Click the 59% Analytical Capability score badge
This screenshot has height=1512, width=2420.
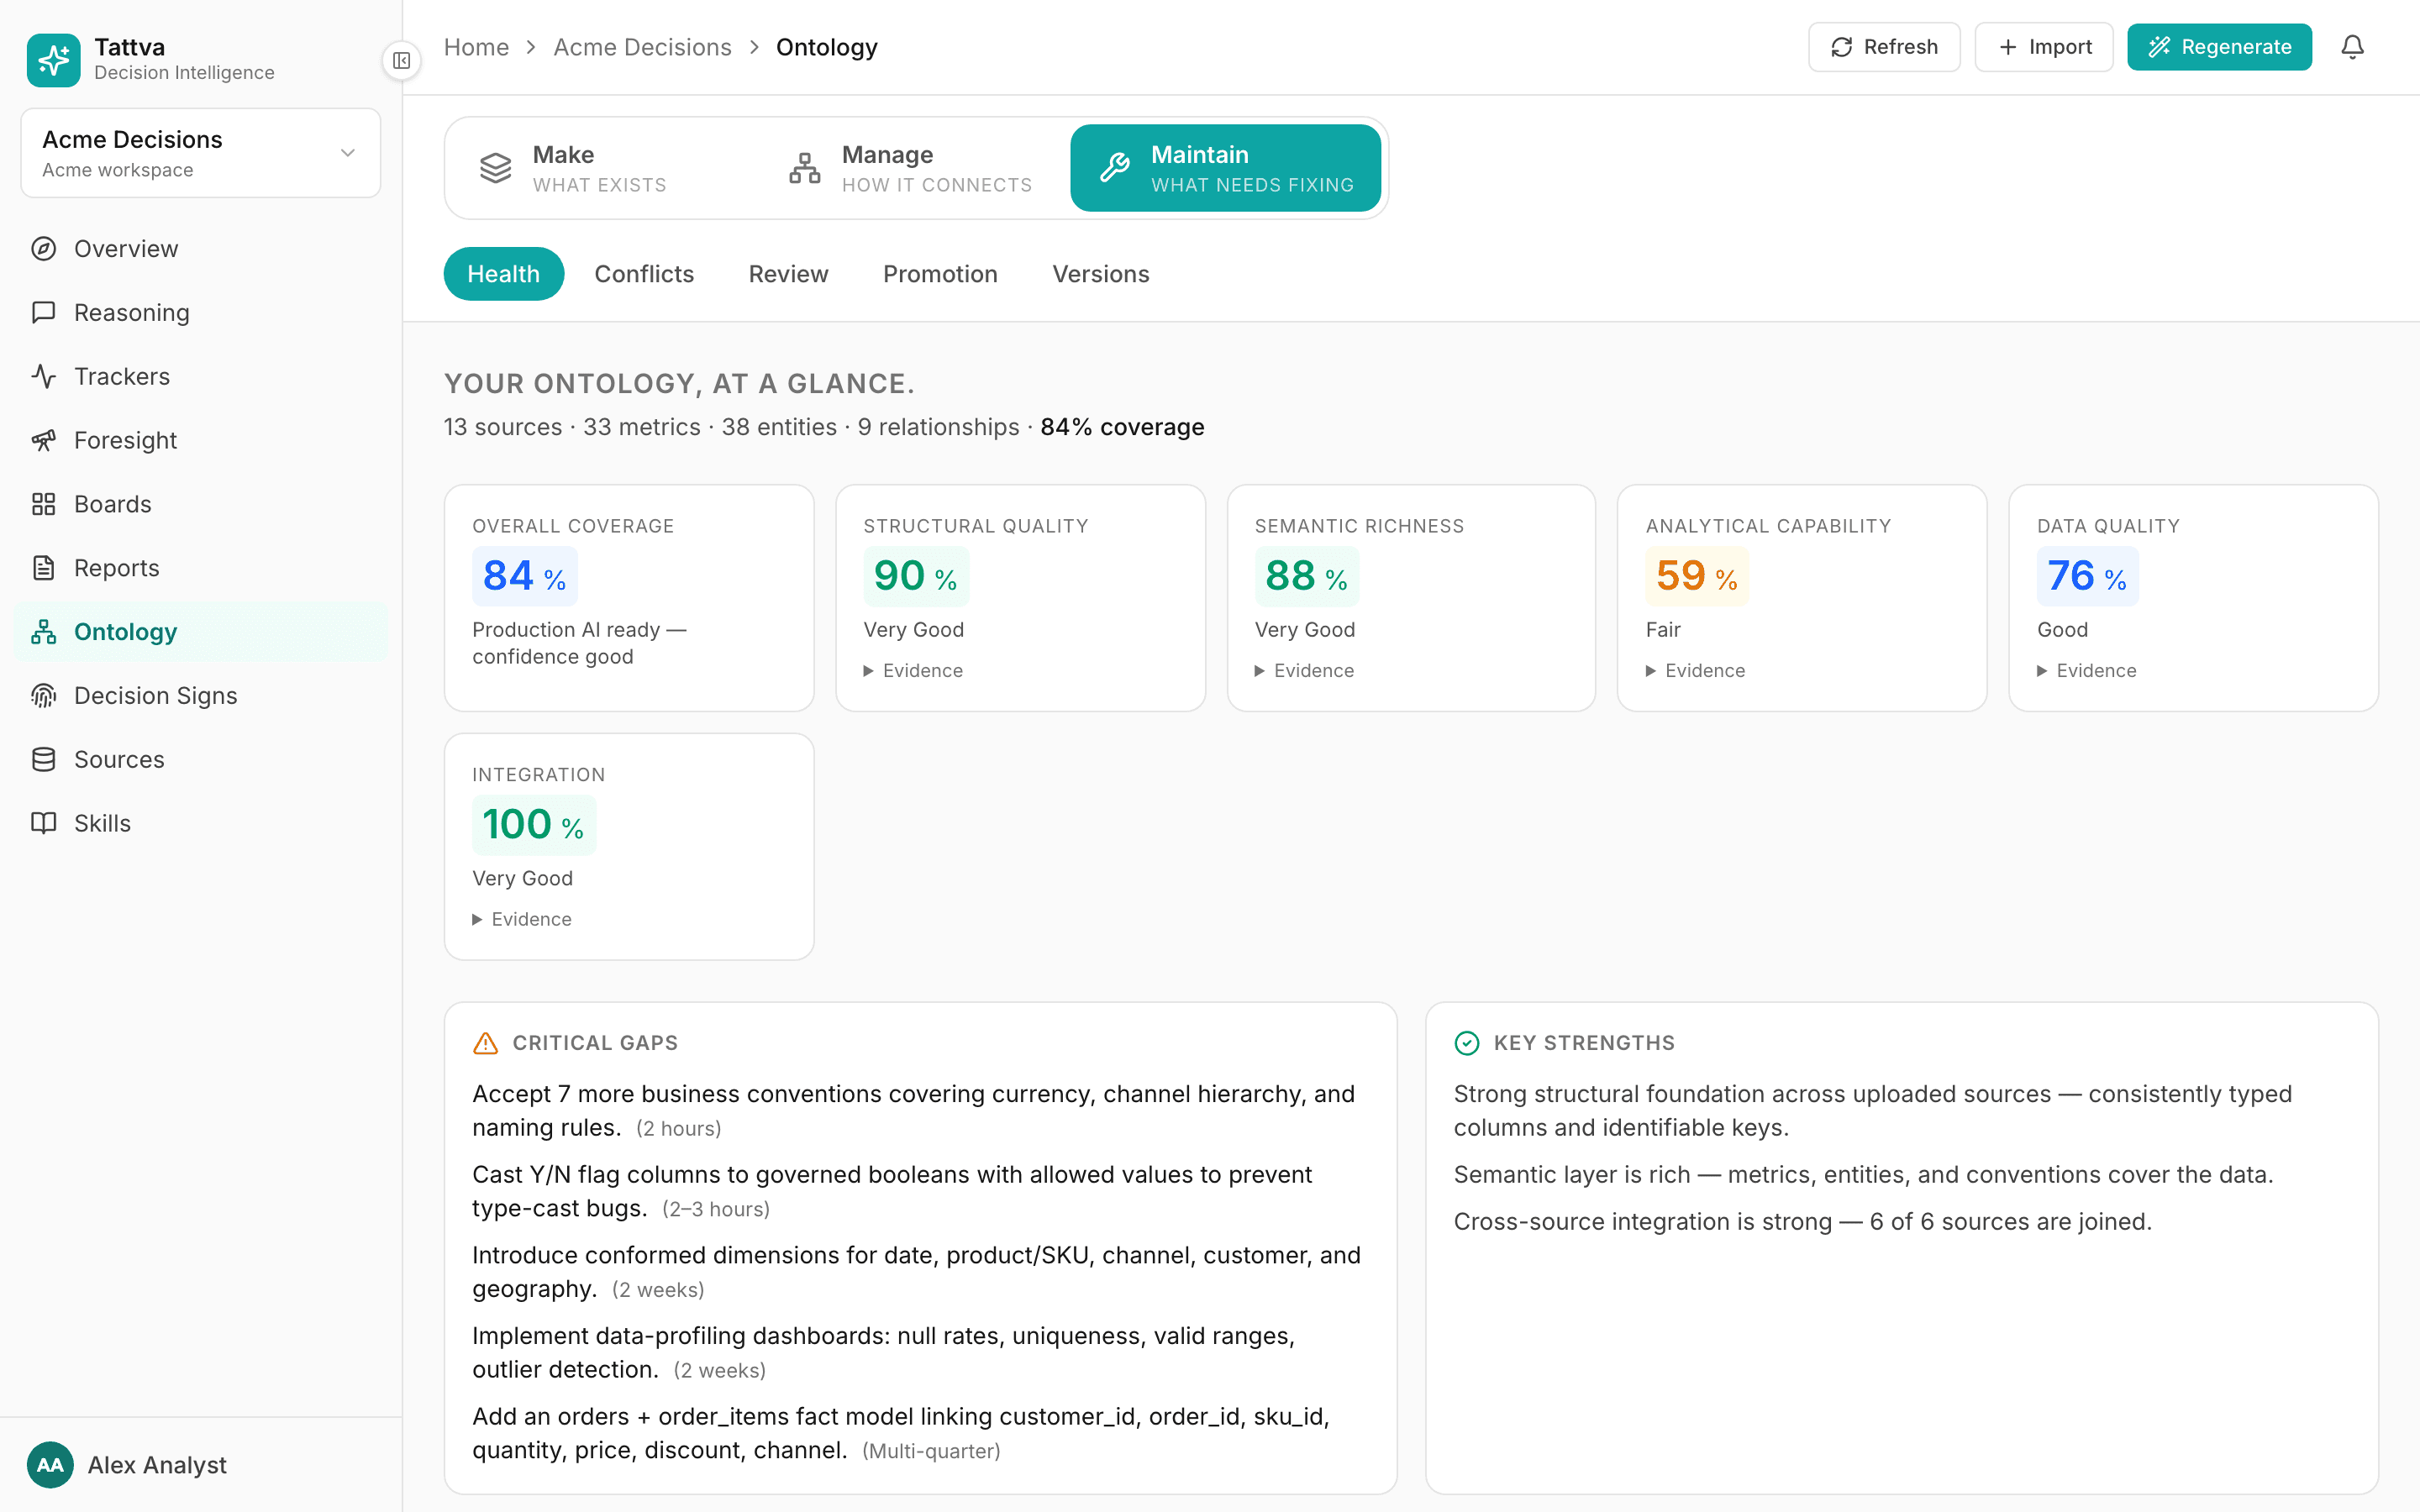[x=1697, y=576]
